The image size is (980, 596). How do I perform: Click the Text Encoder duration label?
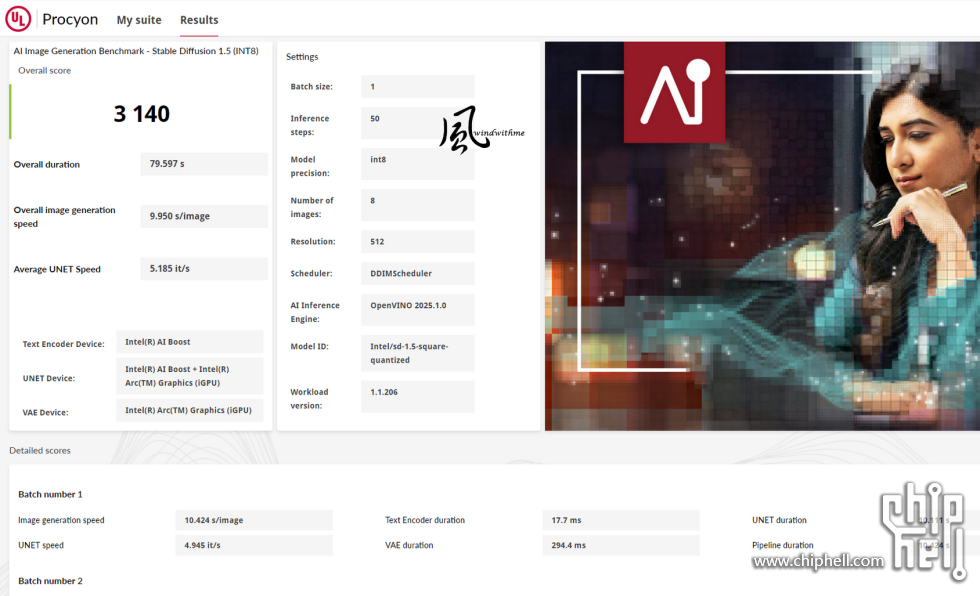pos(425,520)
